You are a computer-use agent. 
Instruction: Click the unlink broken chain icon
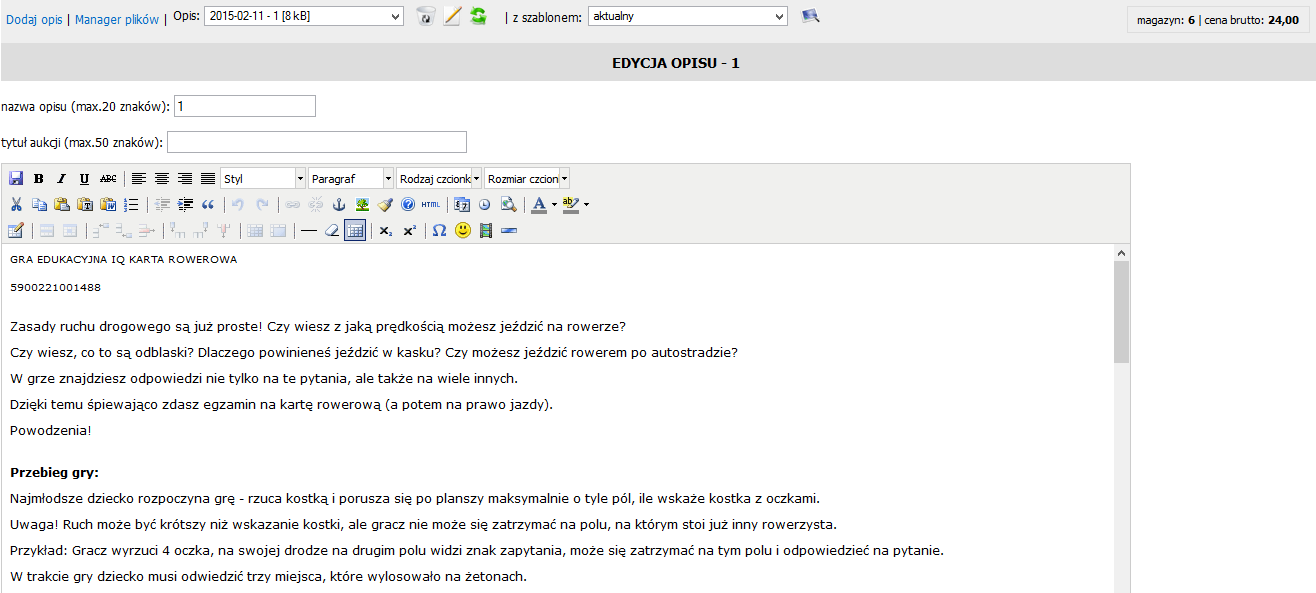315,205
